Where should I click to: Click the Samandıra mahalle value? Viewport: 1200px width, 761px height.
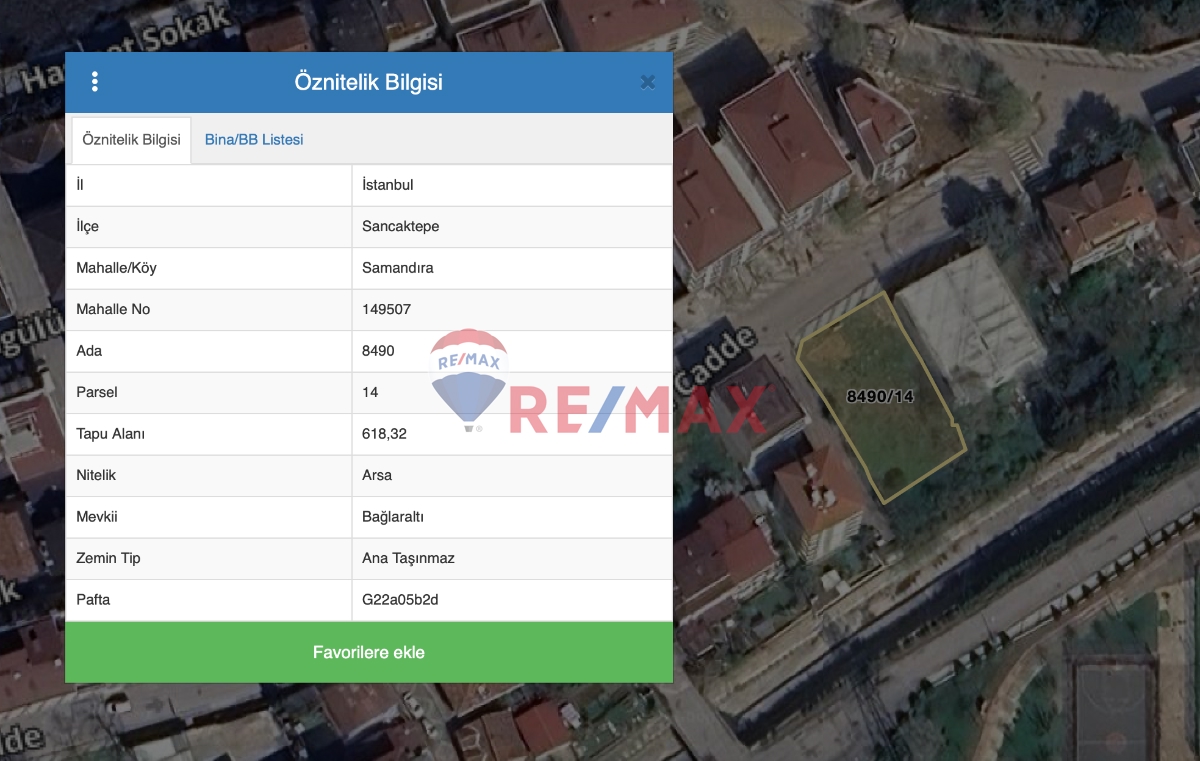[396, 267]
